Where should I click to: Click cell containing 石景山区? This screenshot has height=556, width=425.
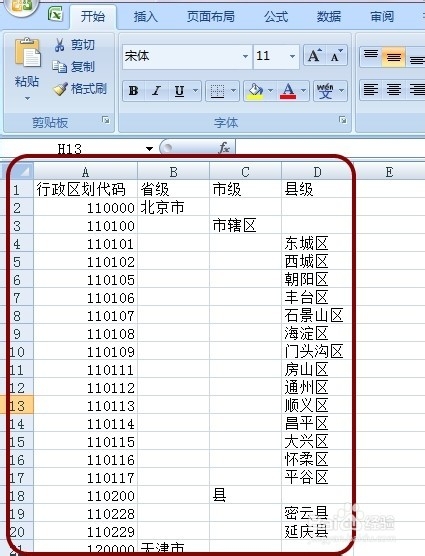tap(317, 316)
